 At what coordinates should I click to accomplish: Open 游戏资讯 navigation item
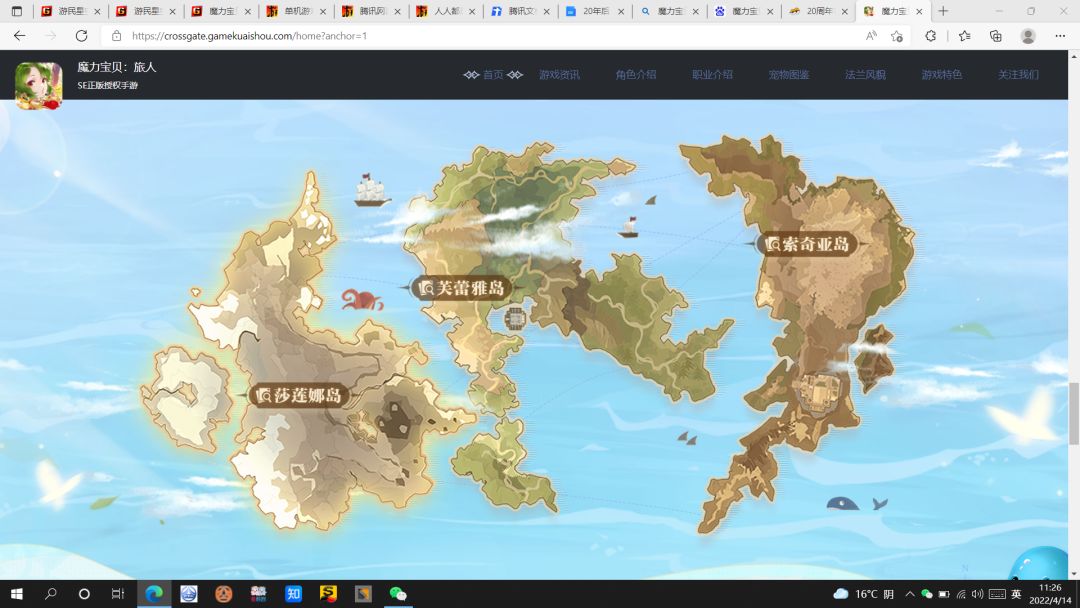559,74
